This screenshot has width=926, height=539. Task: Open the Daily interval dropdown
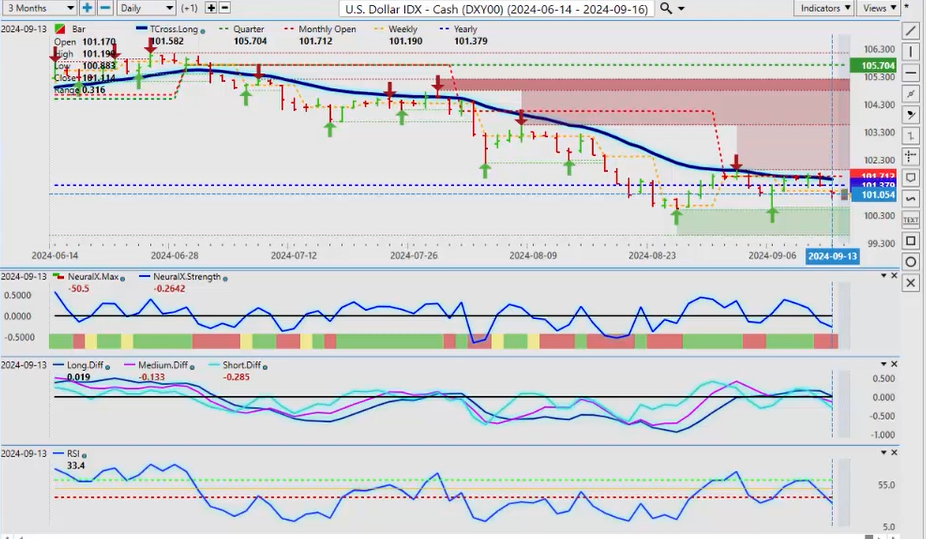tap(146, 8)
